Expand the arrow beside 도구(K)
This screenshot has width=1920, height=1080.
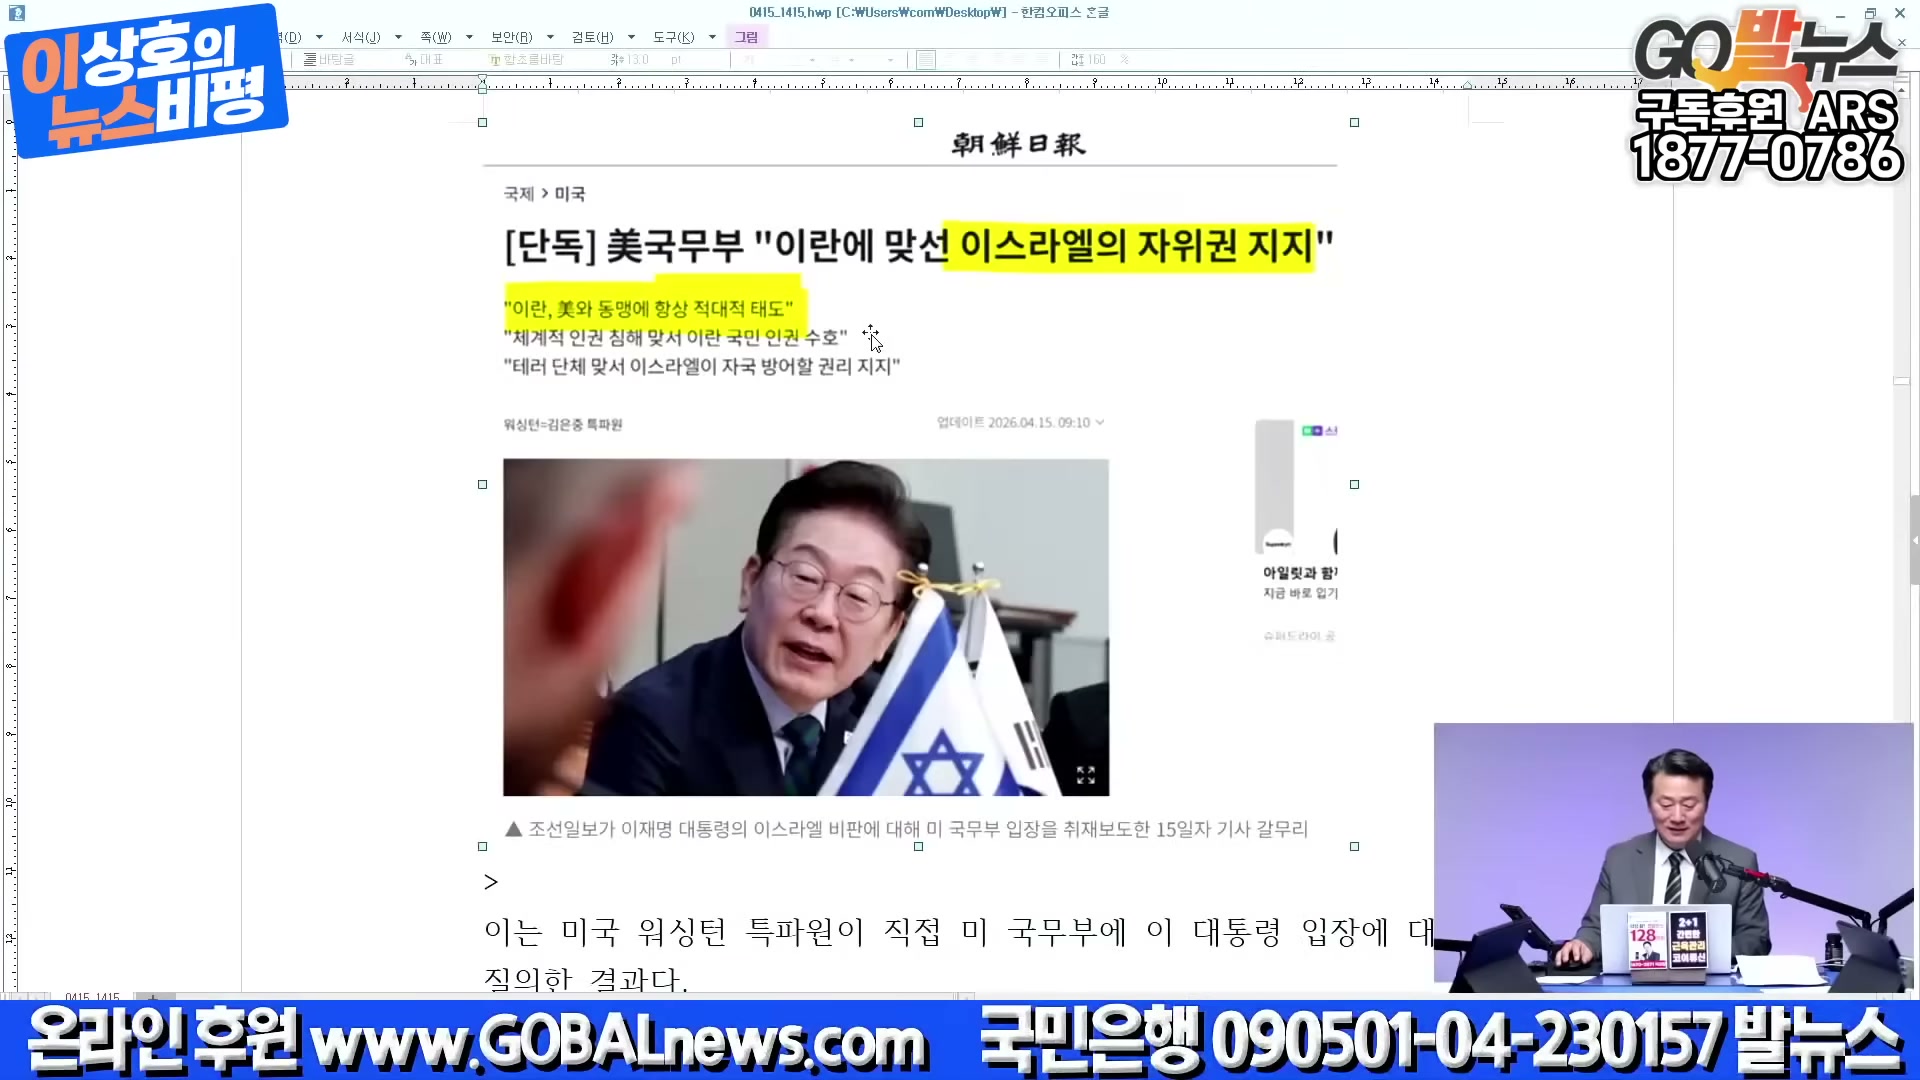pyautogui.click(x=712, y=37)
